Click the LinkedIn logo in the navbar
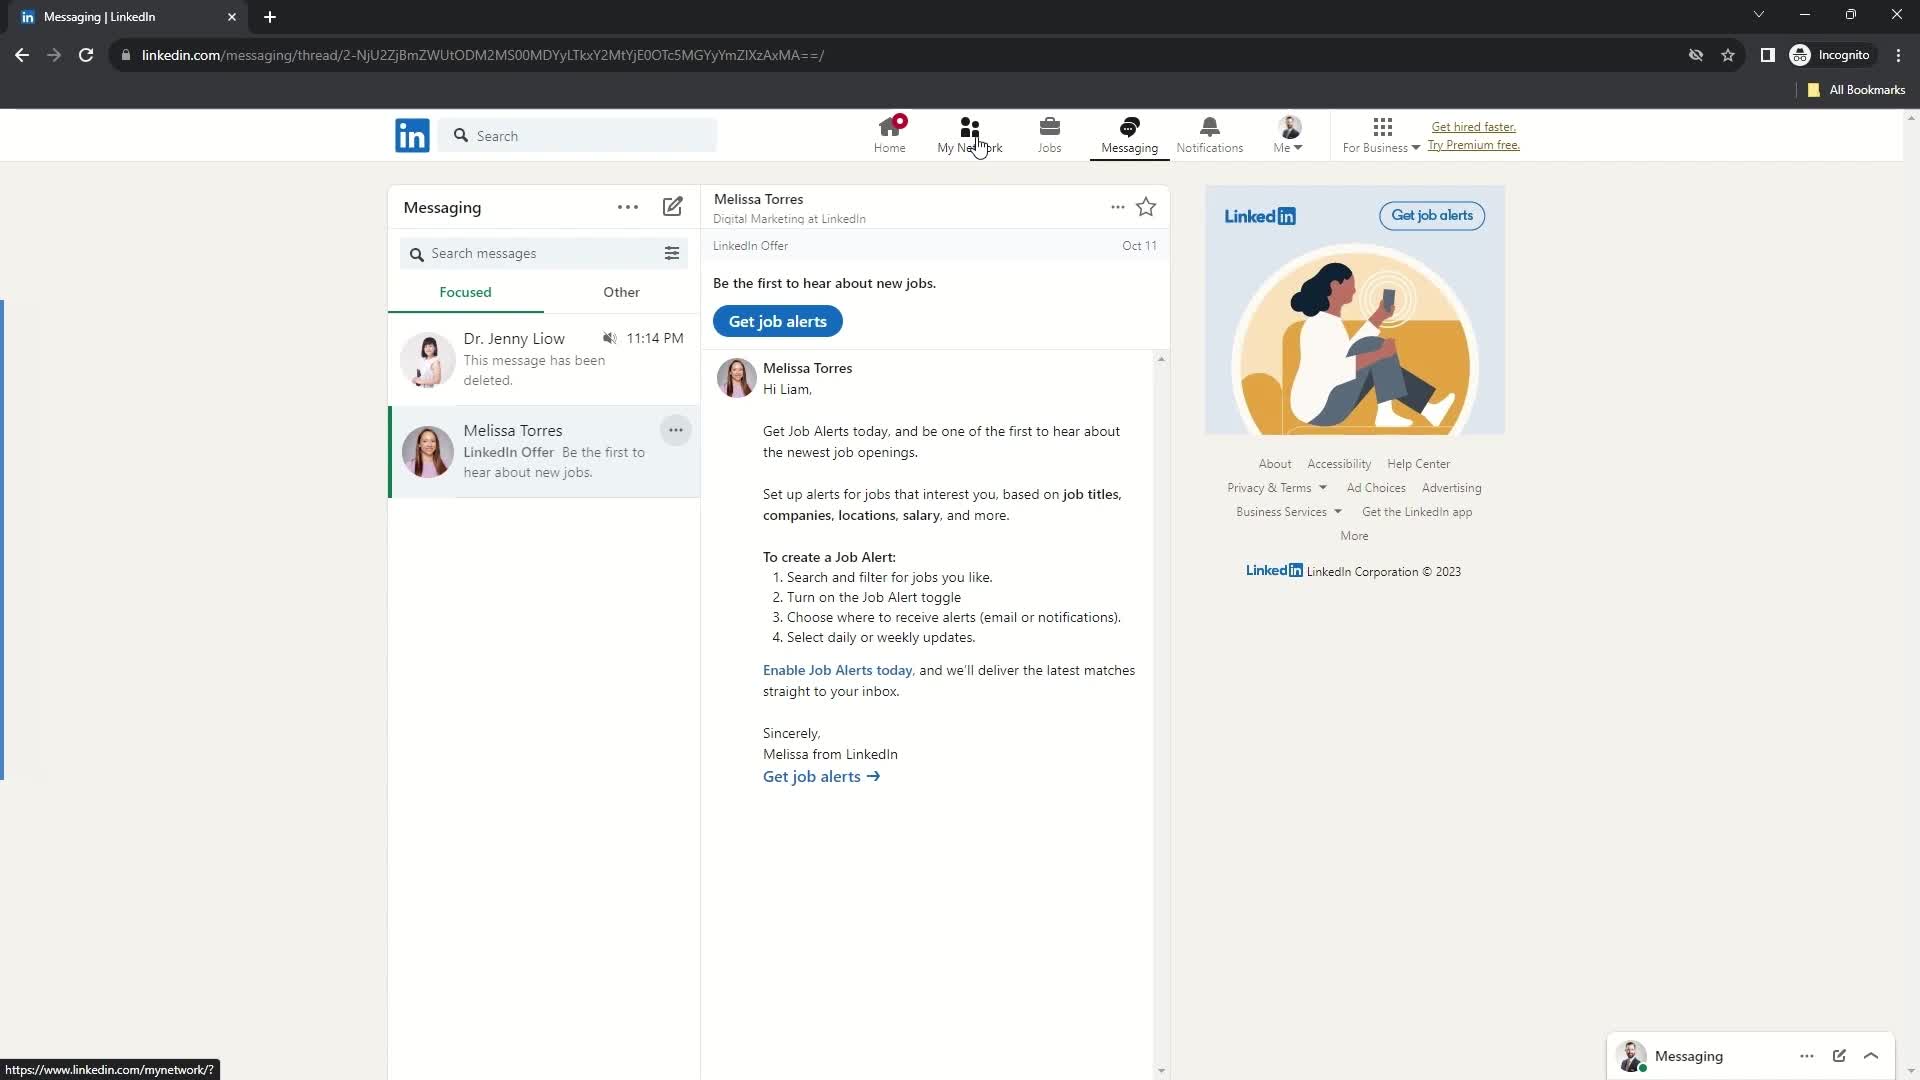 click(412, 135)
